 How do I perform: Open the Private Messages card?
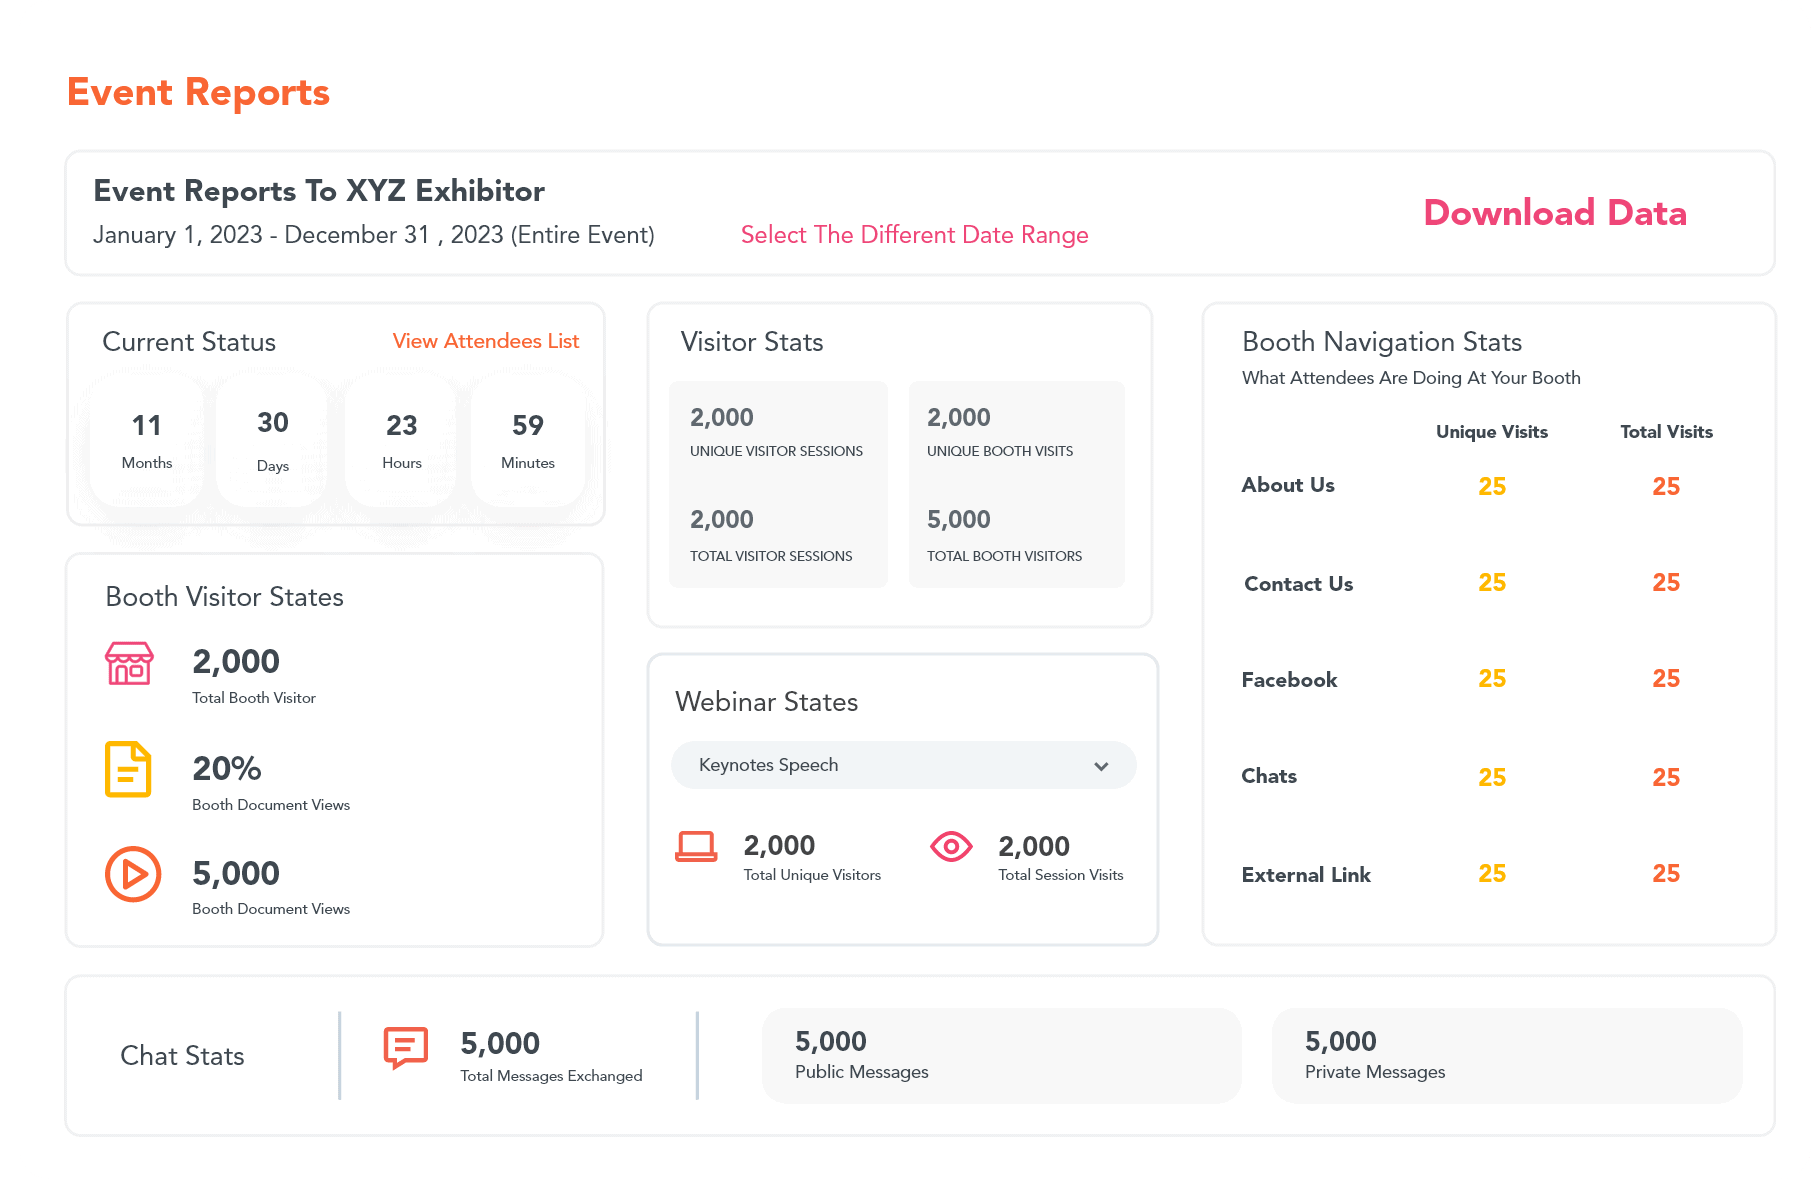pyautogui.click(x=1506, y=1056)
